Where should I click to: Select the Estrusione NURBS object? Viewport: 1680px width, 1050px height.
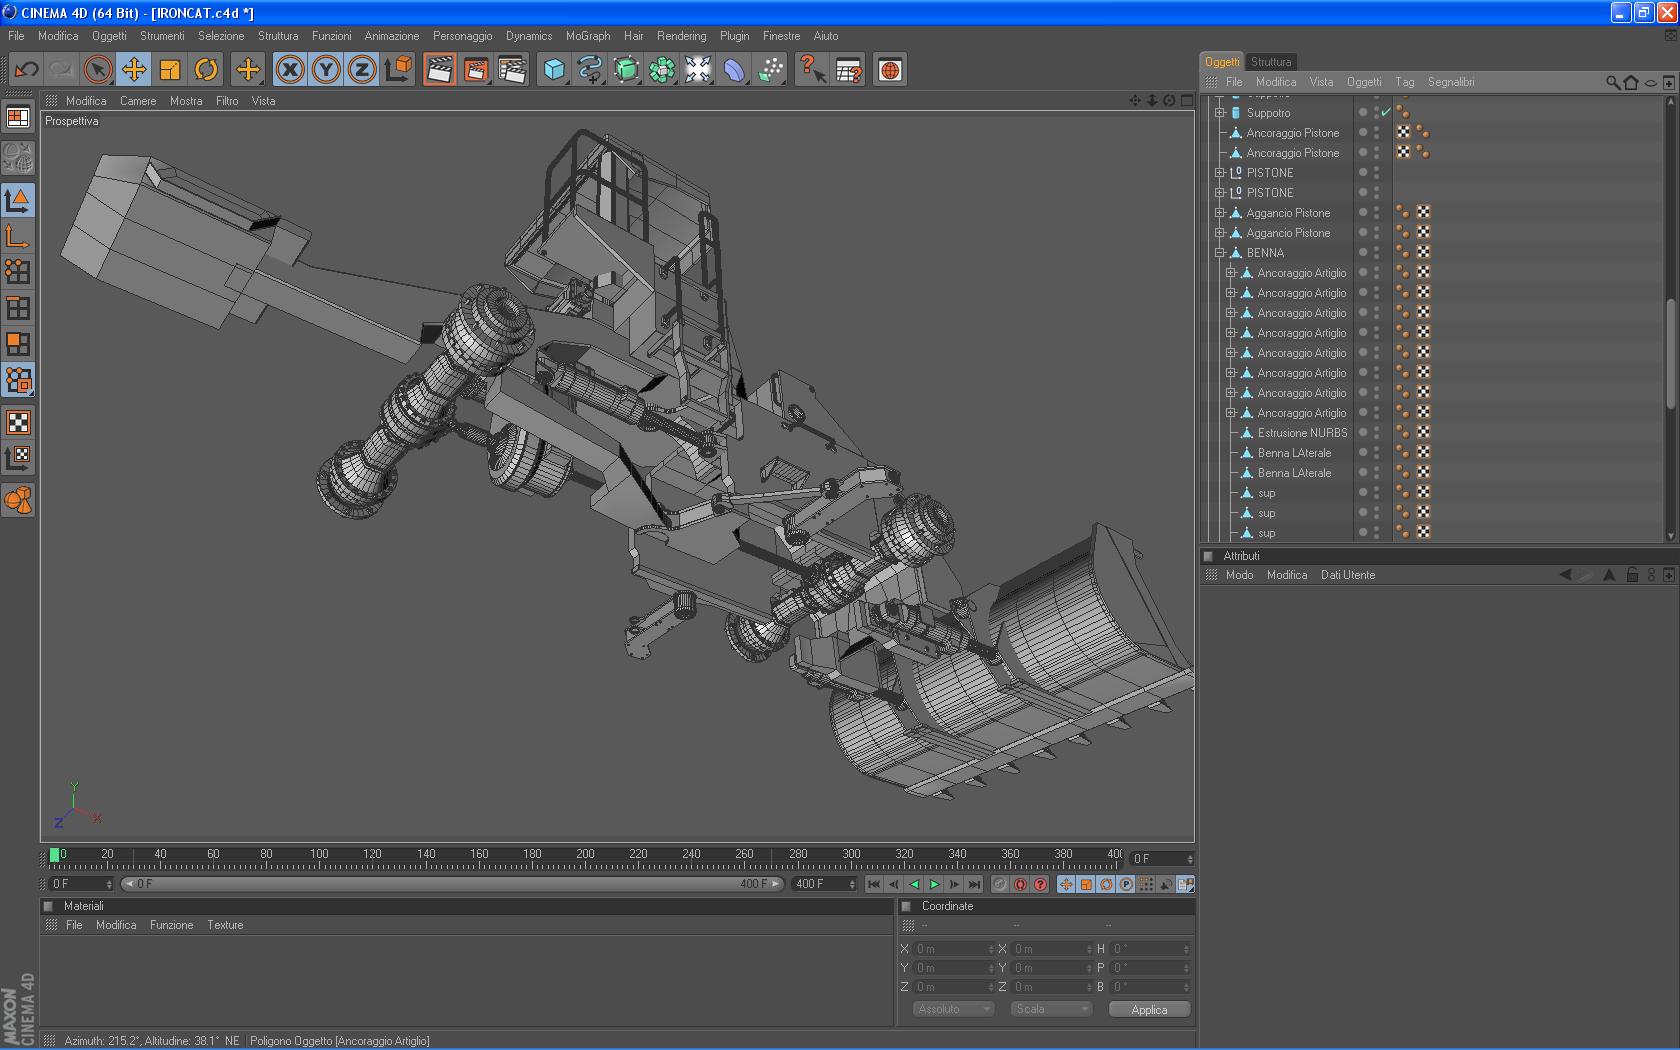pyautogui.click(x=1302, y=433)
